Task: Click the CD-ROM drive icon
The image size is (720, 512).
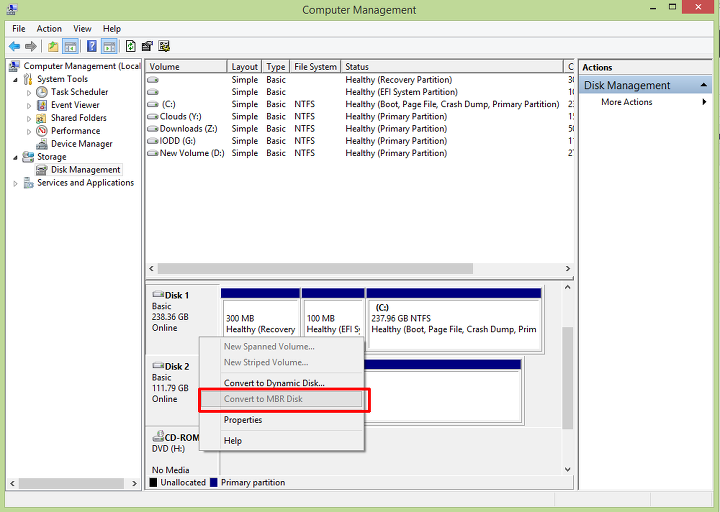Action: coord(158,436)
